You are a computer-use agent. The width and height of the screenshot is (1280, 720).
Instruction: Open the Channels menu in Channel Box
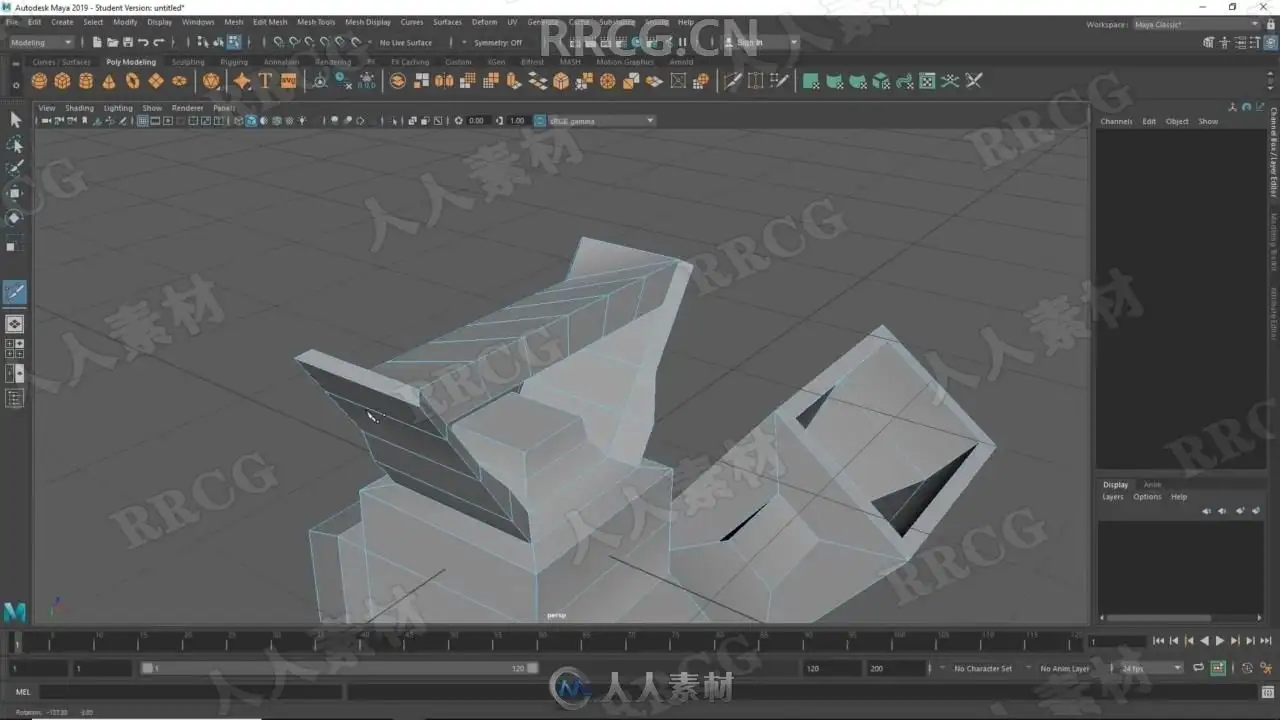coord(1116,122)
